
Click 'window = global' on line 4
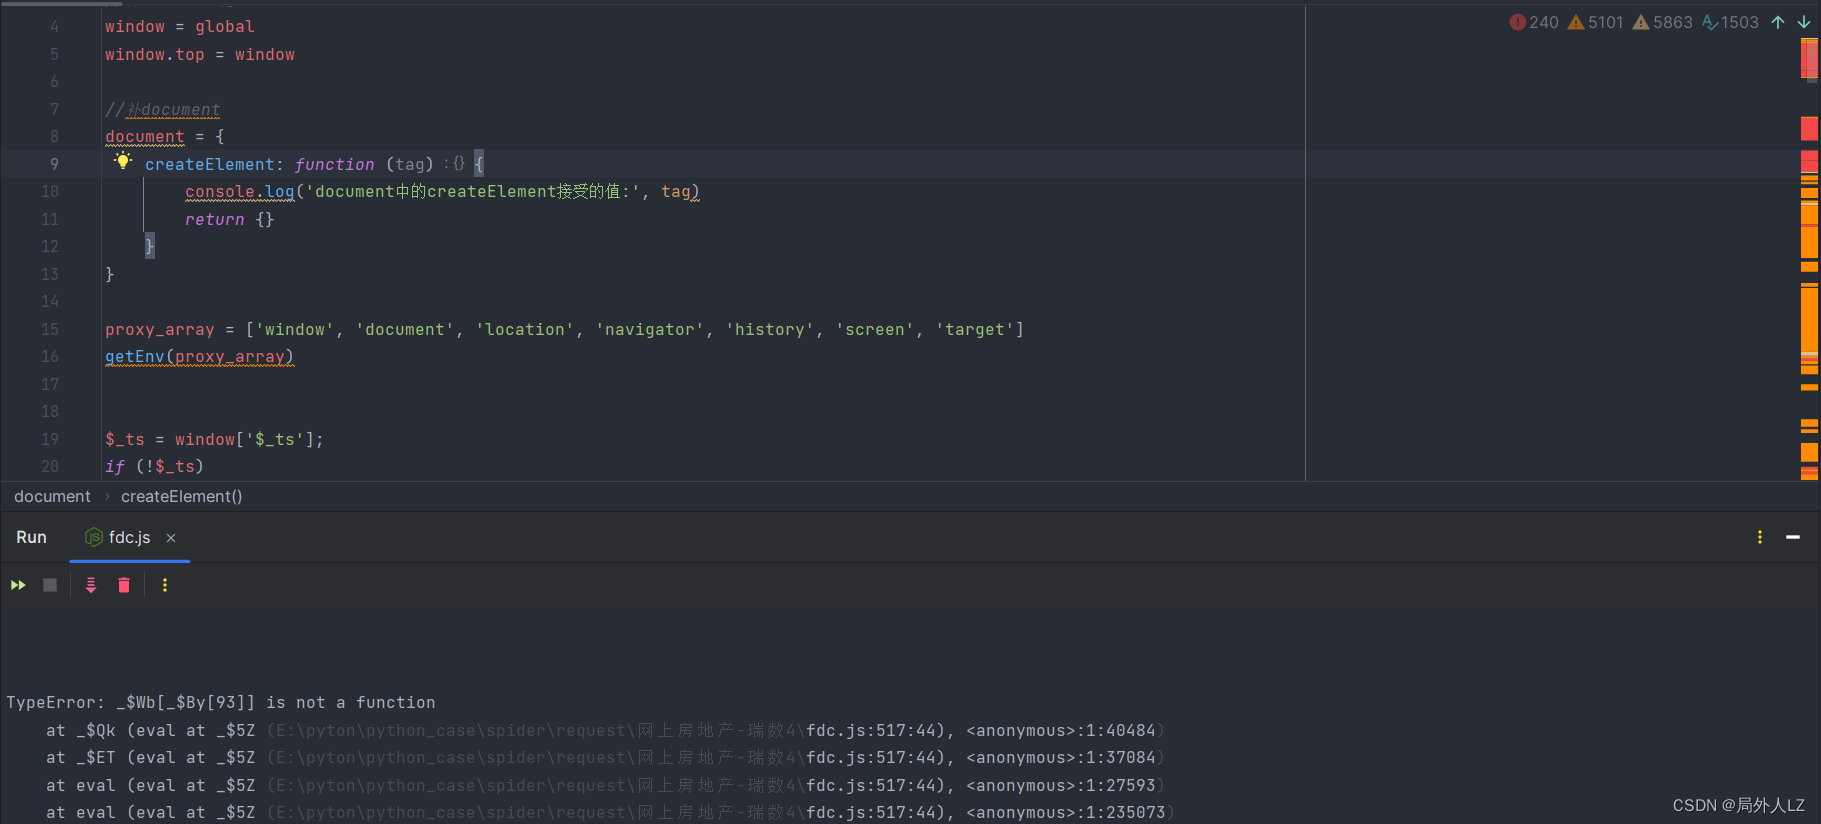(x=180, y=27)
